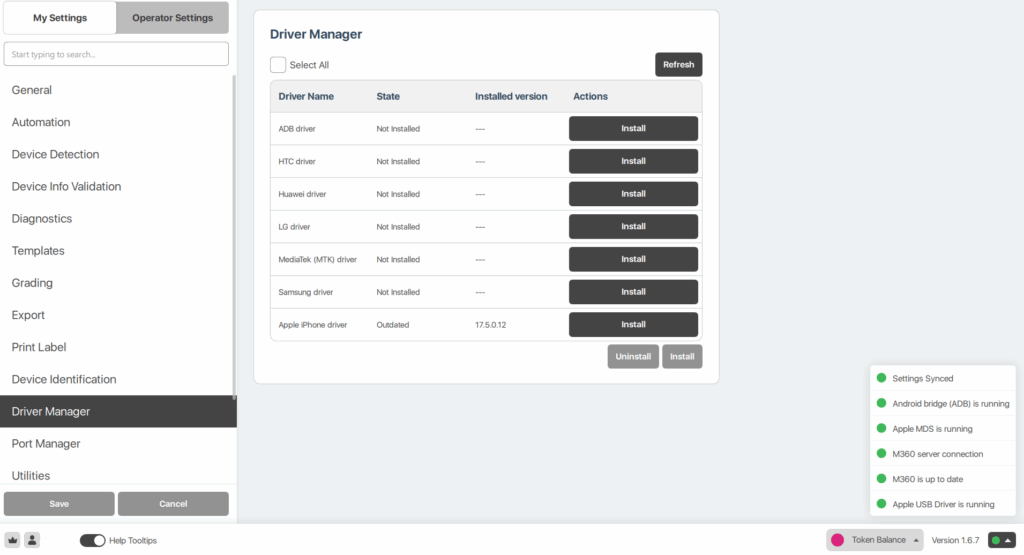The width and height of the screenshot is (1024, 555).
Task: Click the Installed version column header
Action: pyautogui.click(x=511, y=96)
